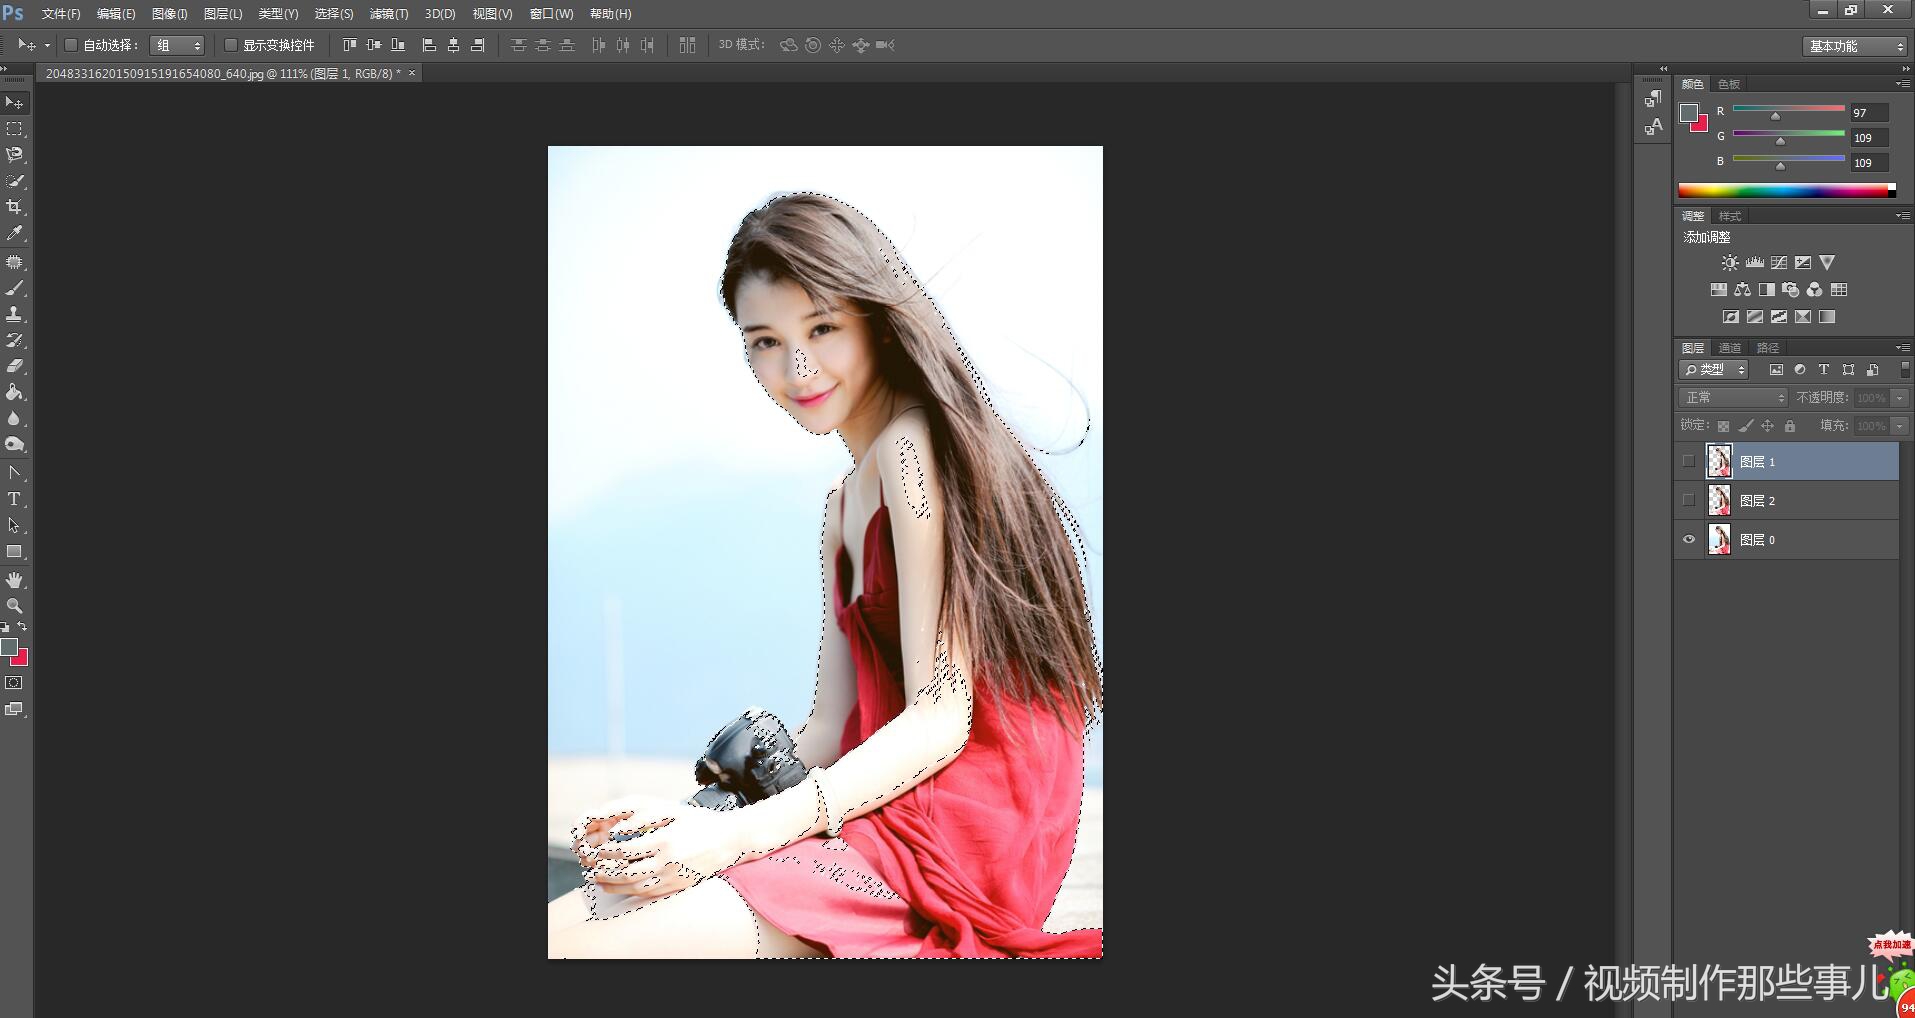Select the Crop tool
This screenshot has height=1018, width=1915.
(14, 207)
